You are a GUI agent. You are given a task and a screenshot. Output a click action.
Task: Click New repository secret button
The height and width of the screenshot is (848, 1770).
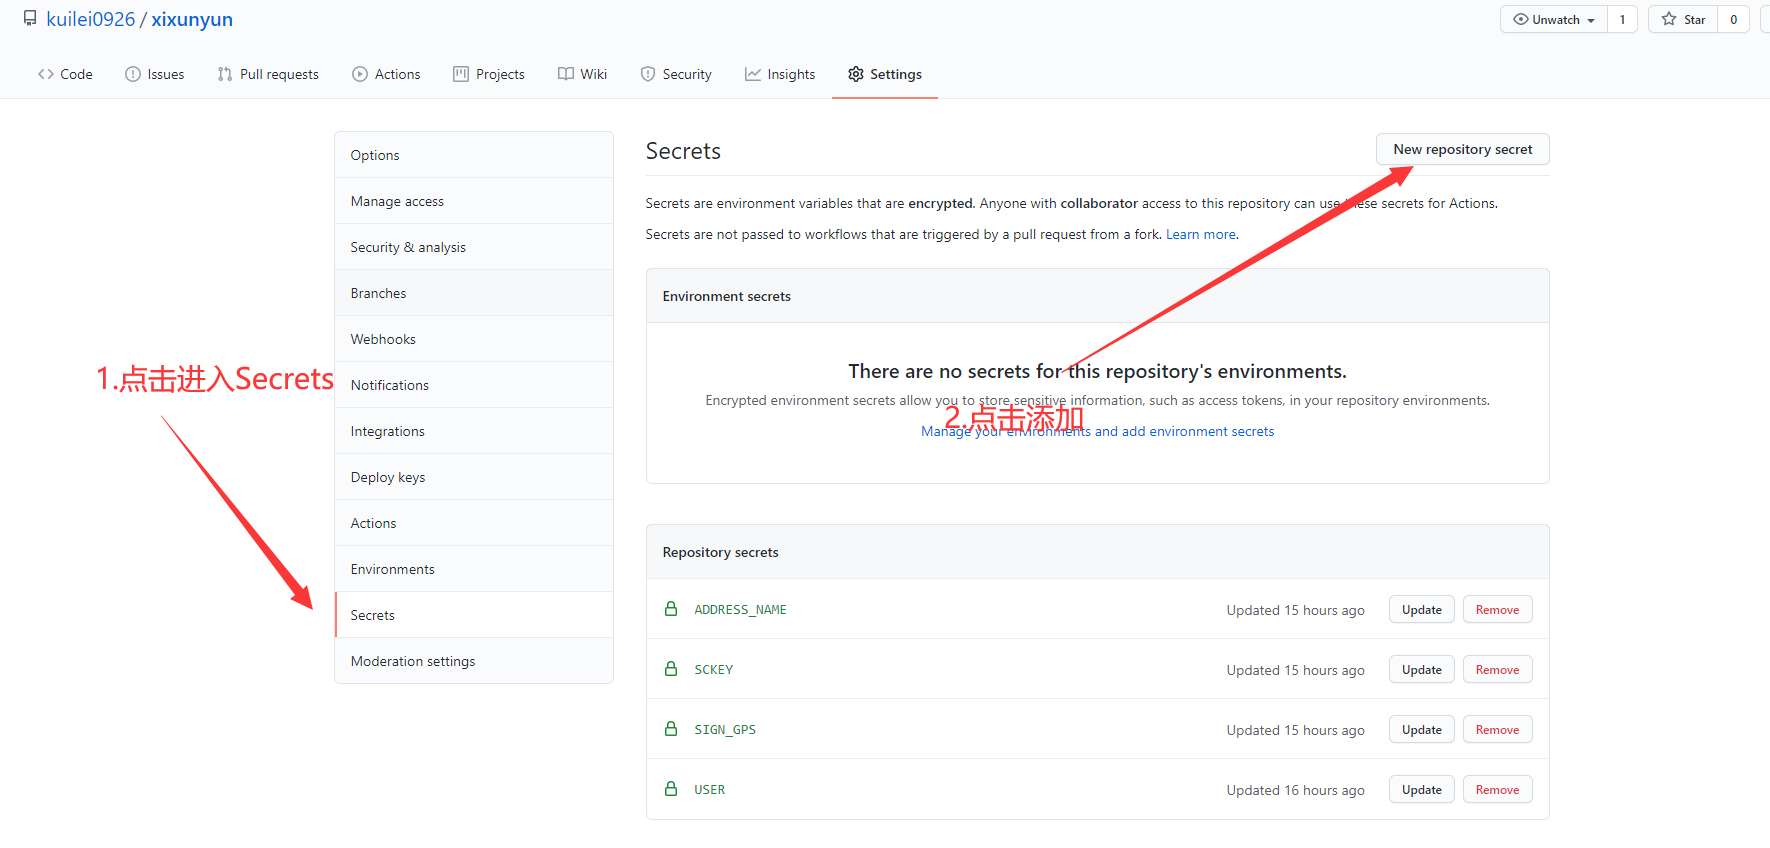pos(1463,149)
